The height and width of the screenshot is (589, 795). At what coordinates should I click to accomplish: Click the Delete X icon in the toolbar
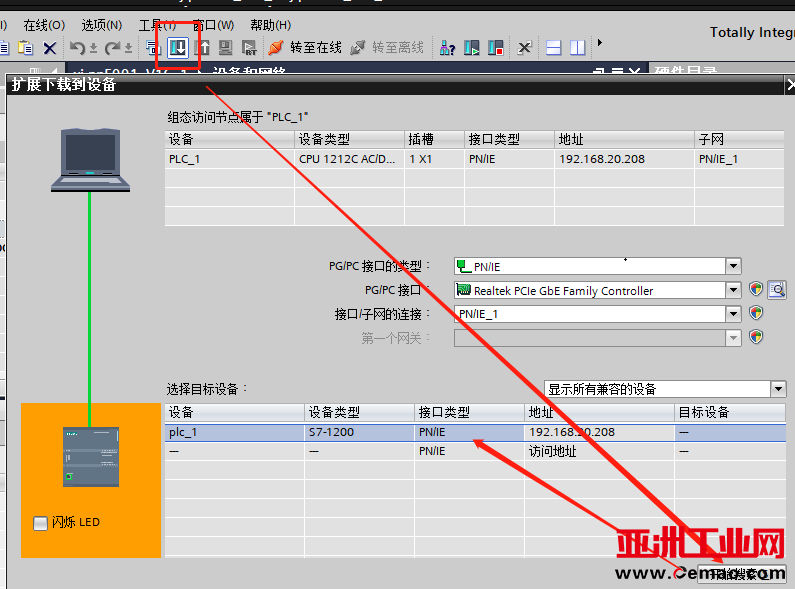click(49, 48)
